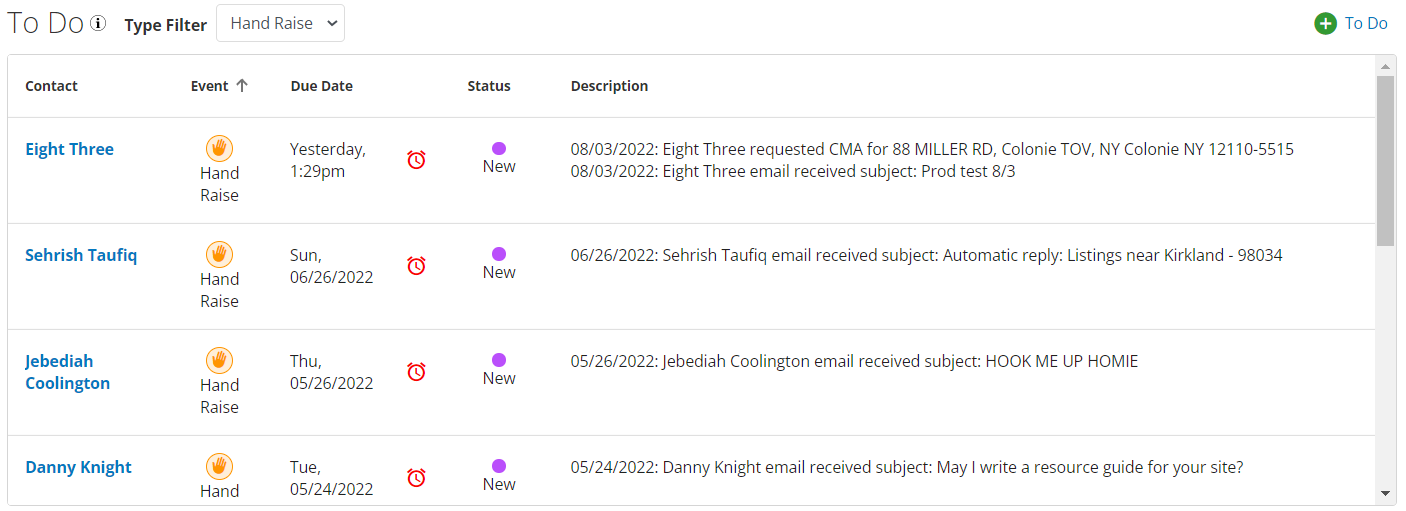Open Eight Three contact link
This screenshot has height=511, width=1406.
tap(70, 149)
